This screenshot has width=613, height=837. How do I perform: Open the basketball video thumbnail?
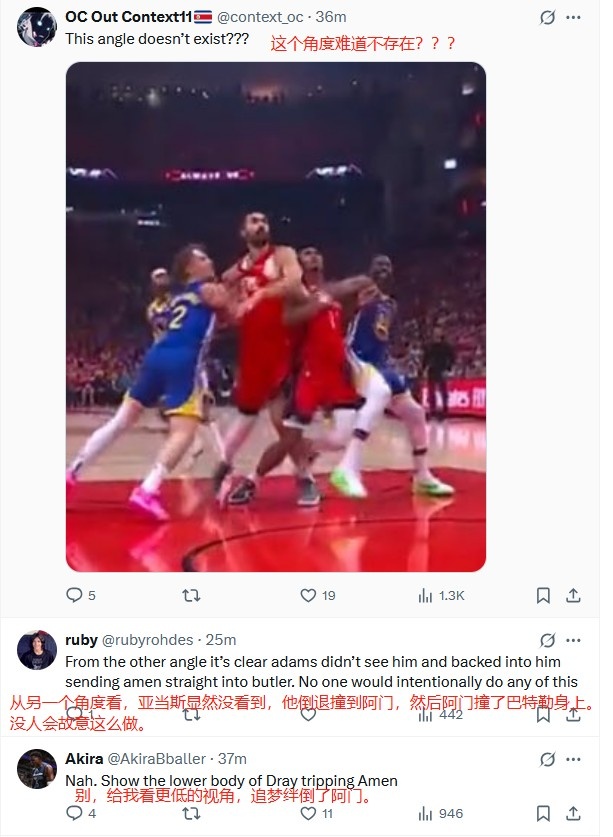click(x=276, y=317)
